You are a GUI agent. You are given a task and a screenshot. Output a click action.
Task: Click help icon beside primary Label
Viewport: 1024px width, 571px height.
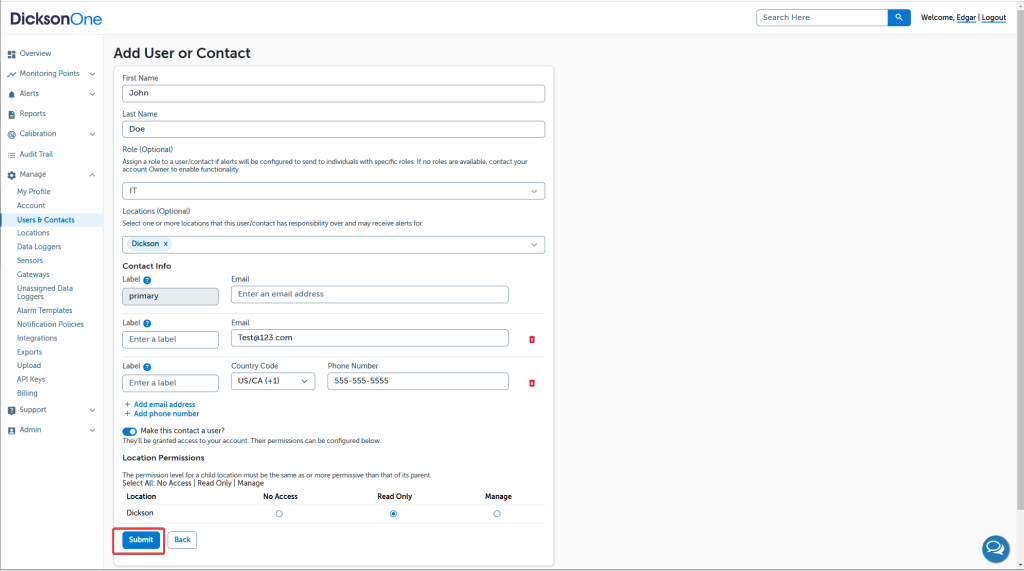pos(147,280)
